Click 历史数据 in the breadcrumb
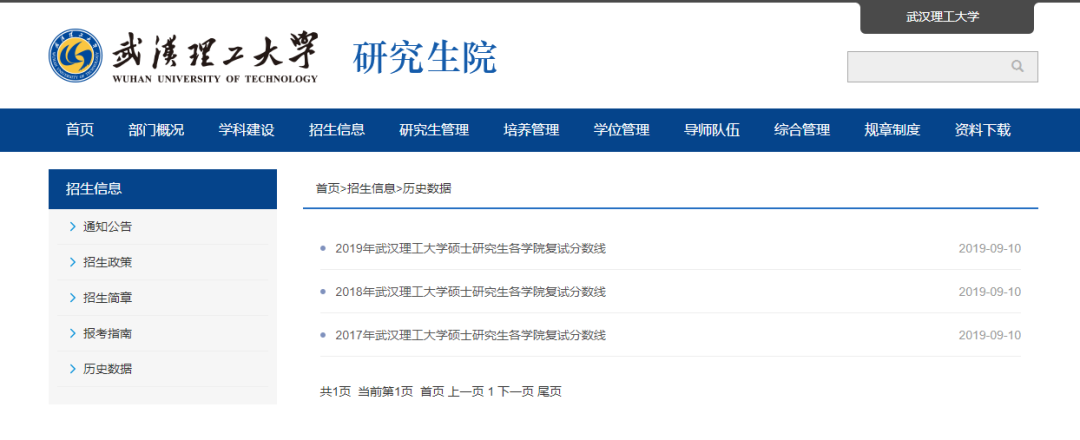 pos(427,188)
